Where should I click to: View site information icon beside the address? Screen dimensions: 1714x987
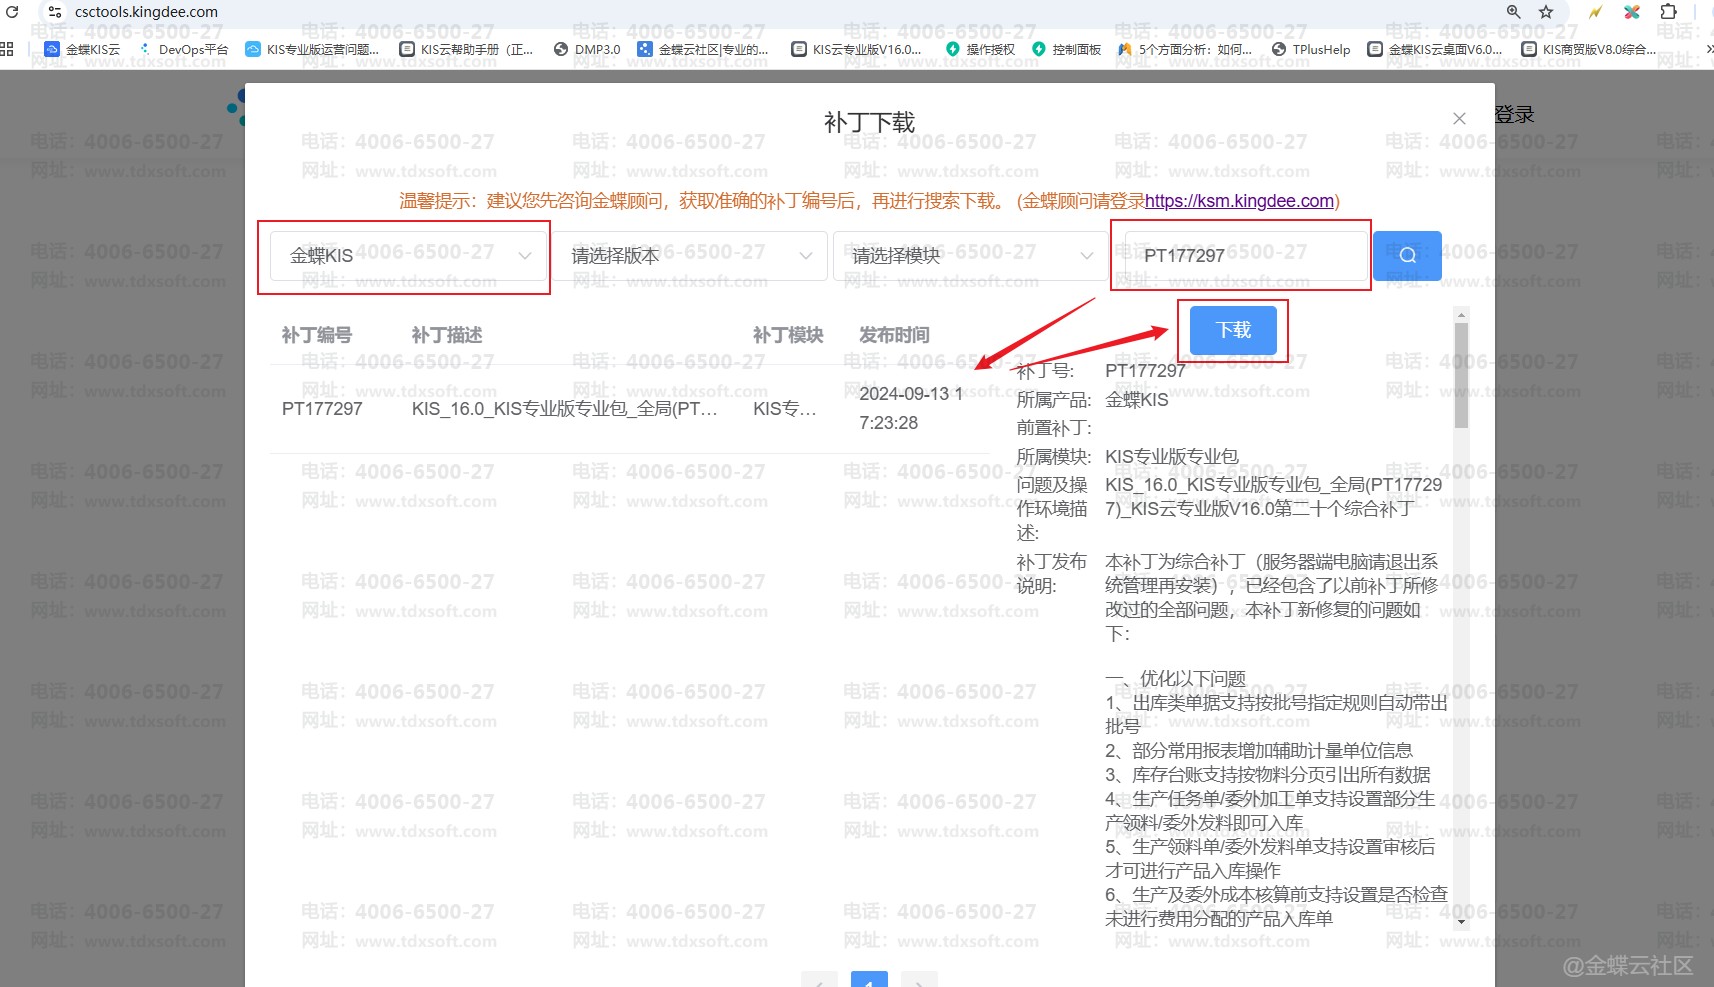click(55, 12)
